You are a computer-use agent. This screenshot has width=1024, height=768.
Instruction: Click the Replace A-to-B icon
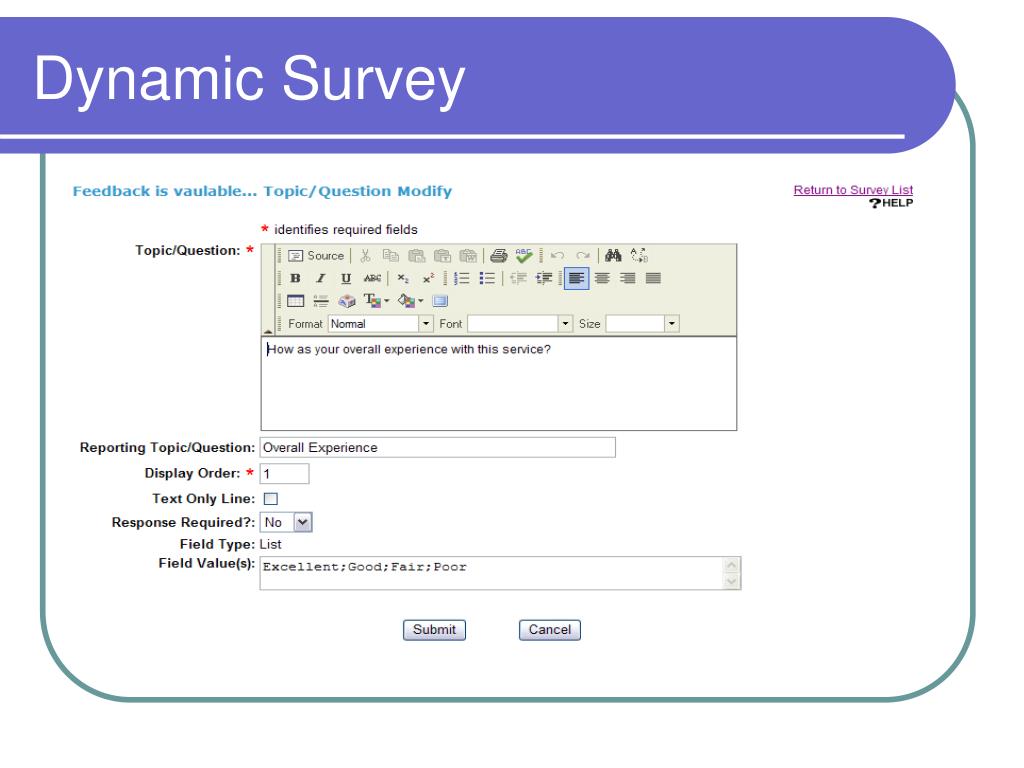[639, 255]
